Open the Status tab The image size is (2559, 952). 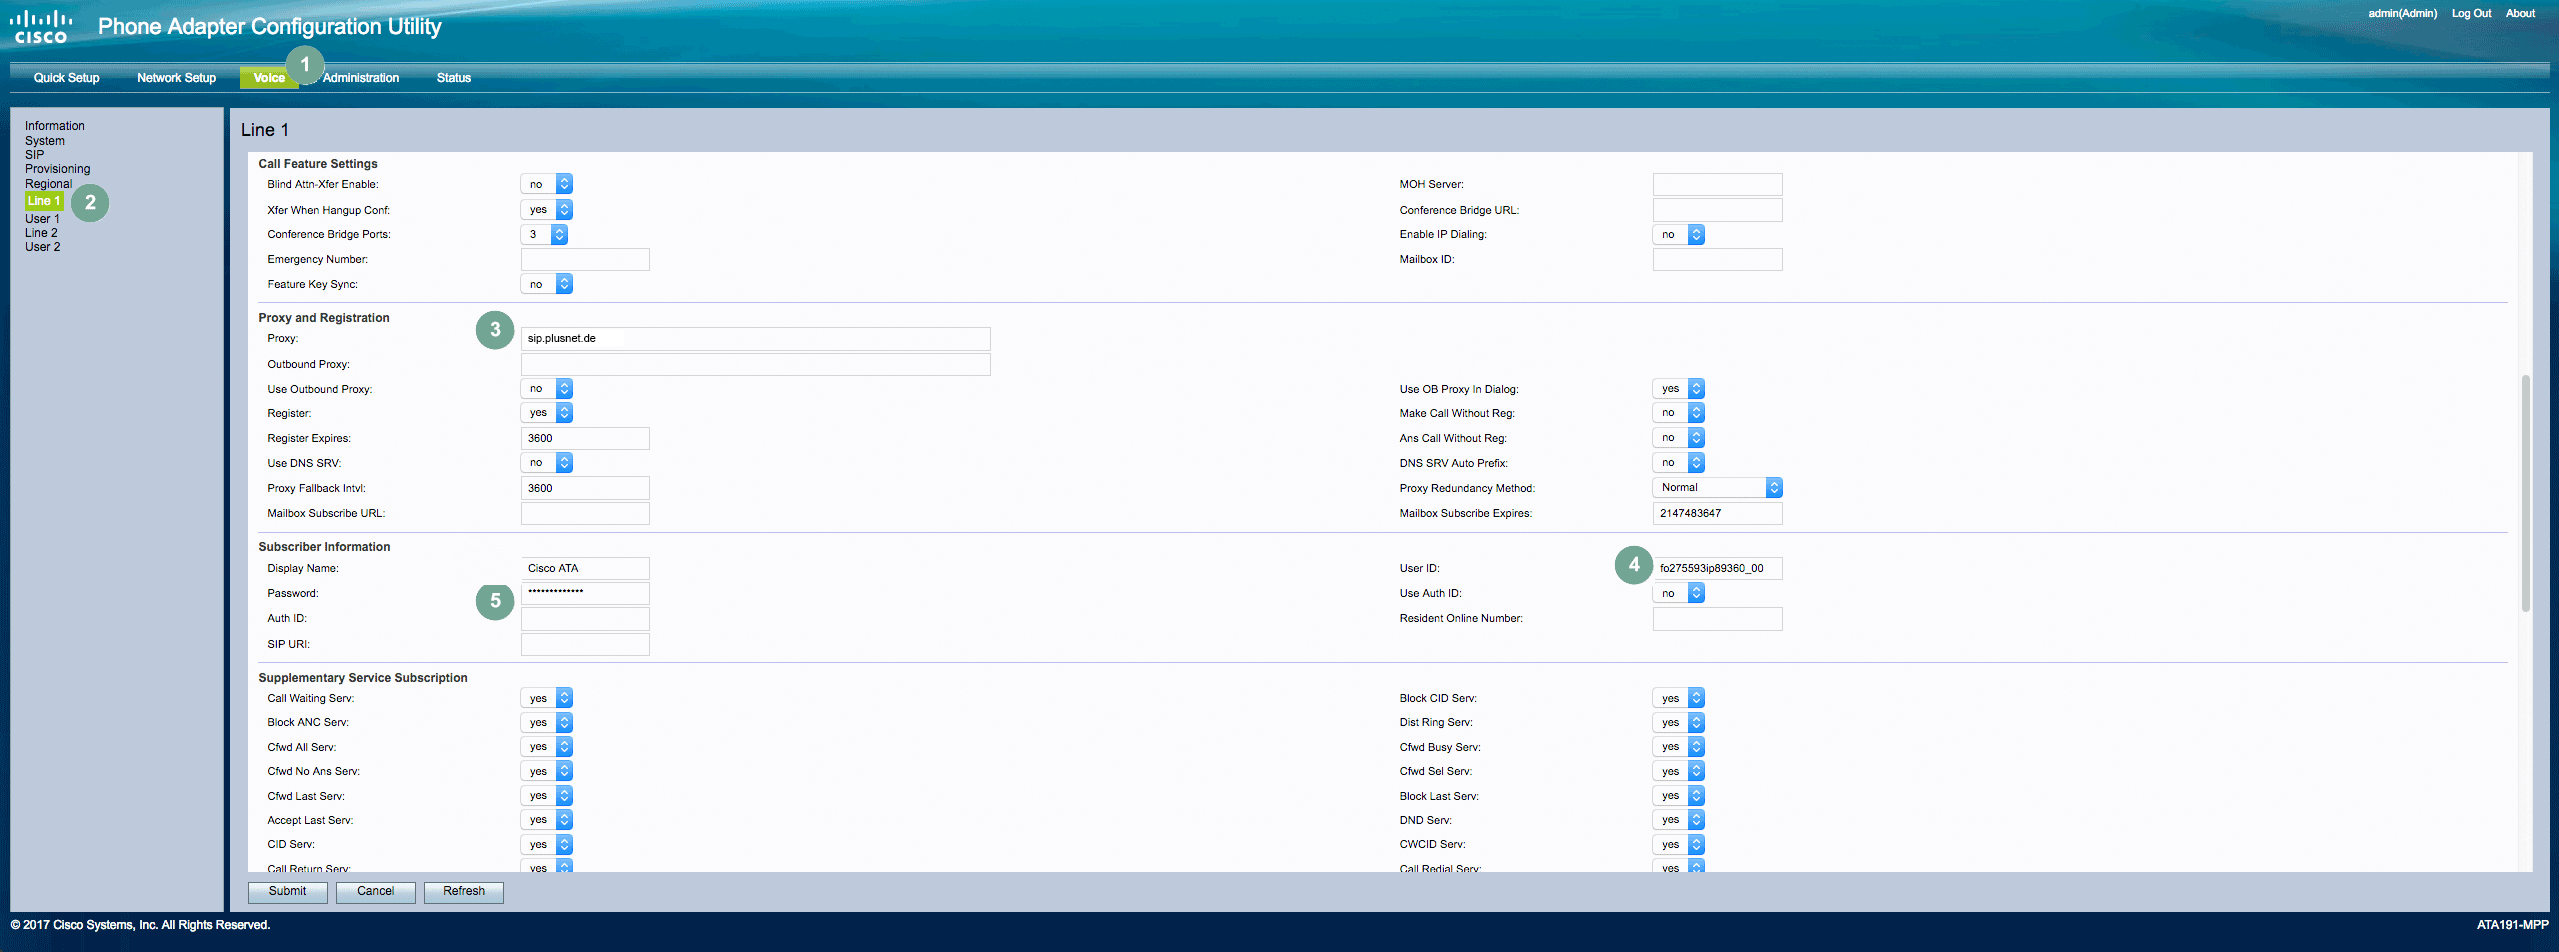(453, 78)
